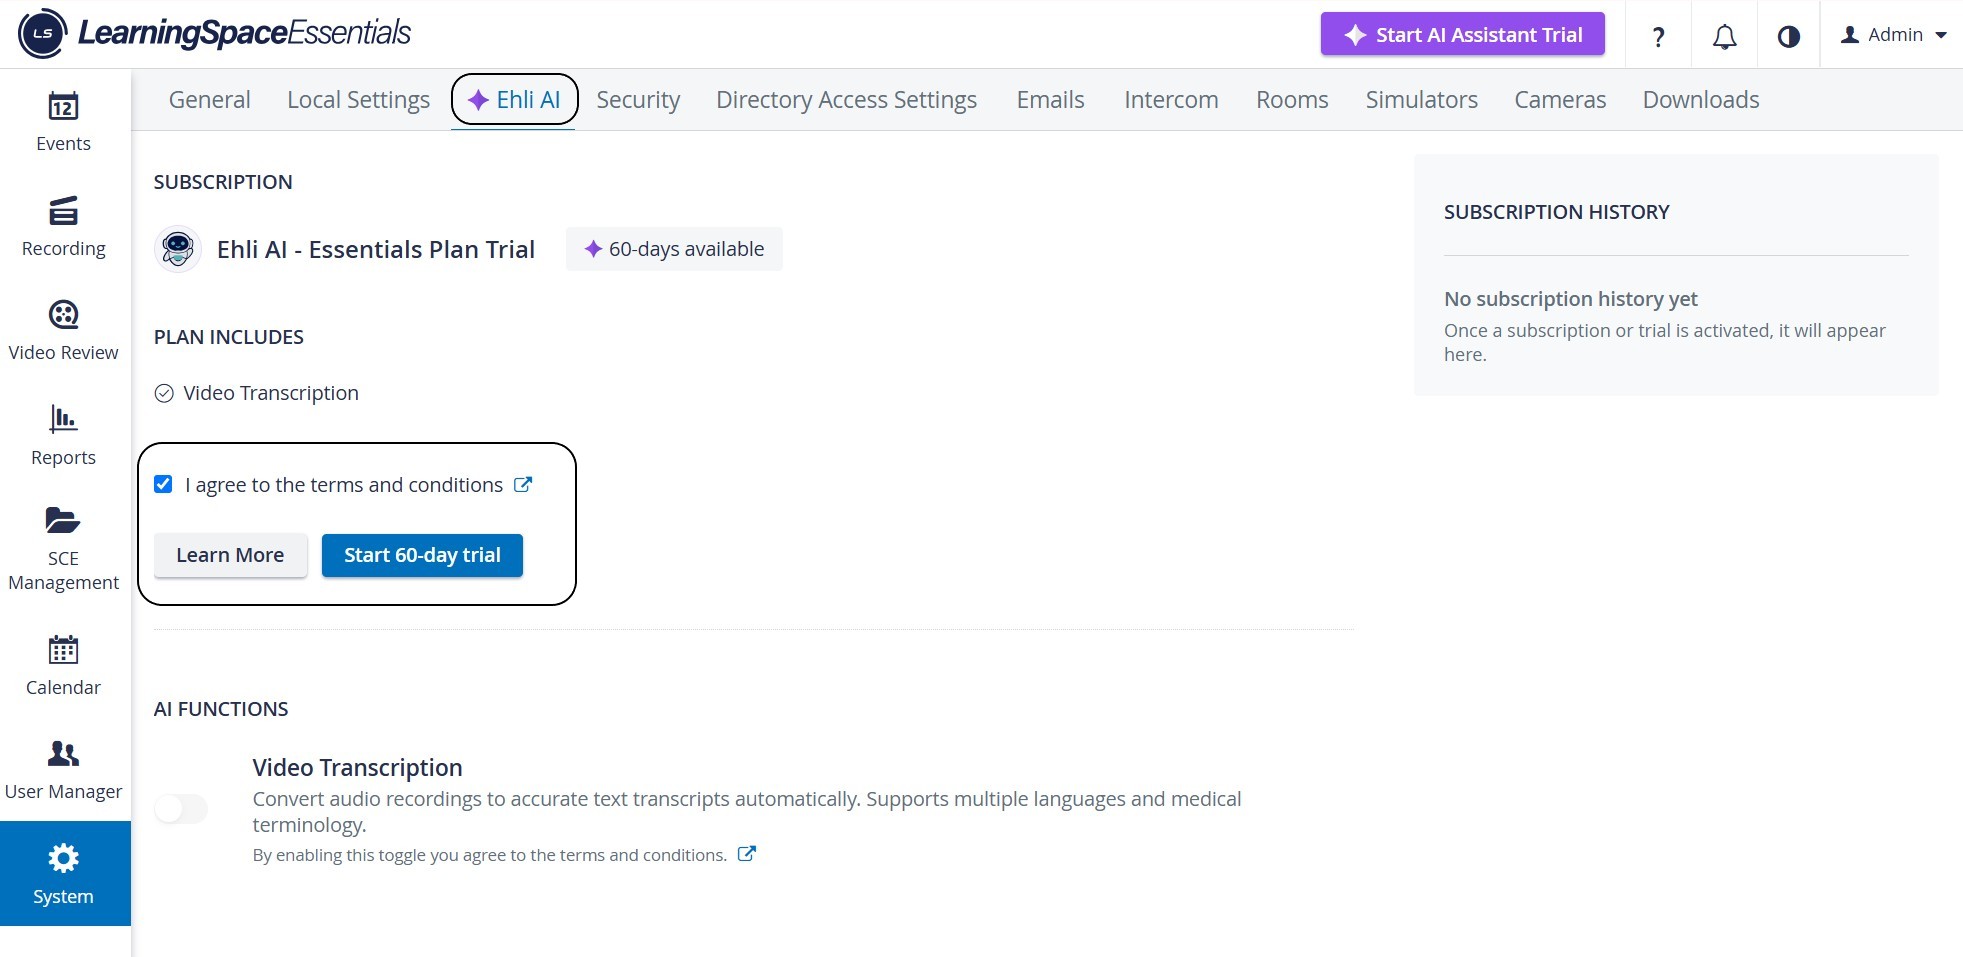
Task: Open the Security tab
Action: [x=638, y=100]
